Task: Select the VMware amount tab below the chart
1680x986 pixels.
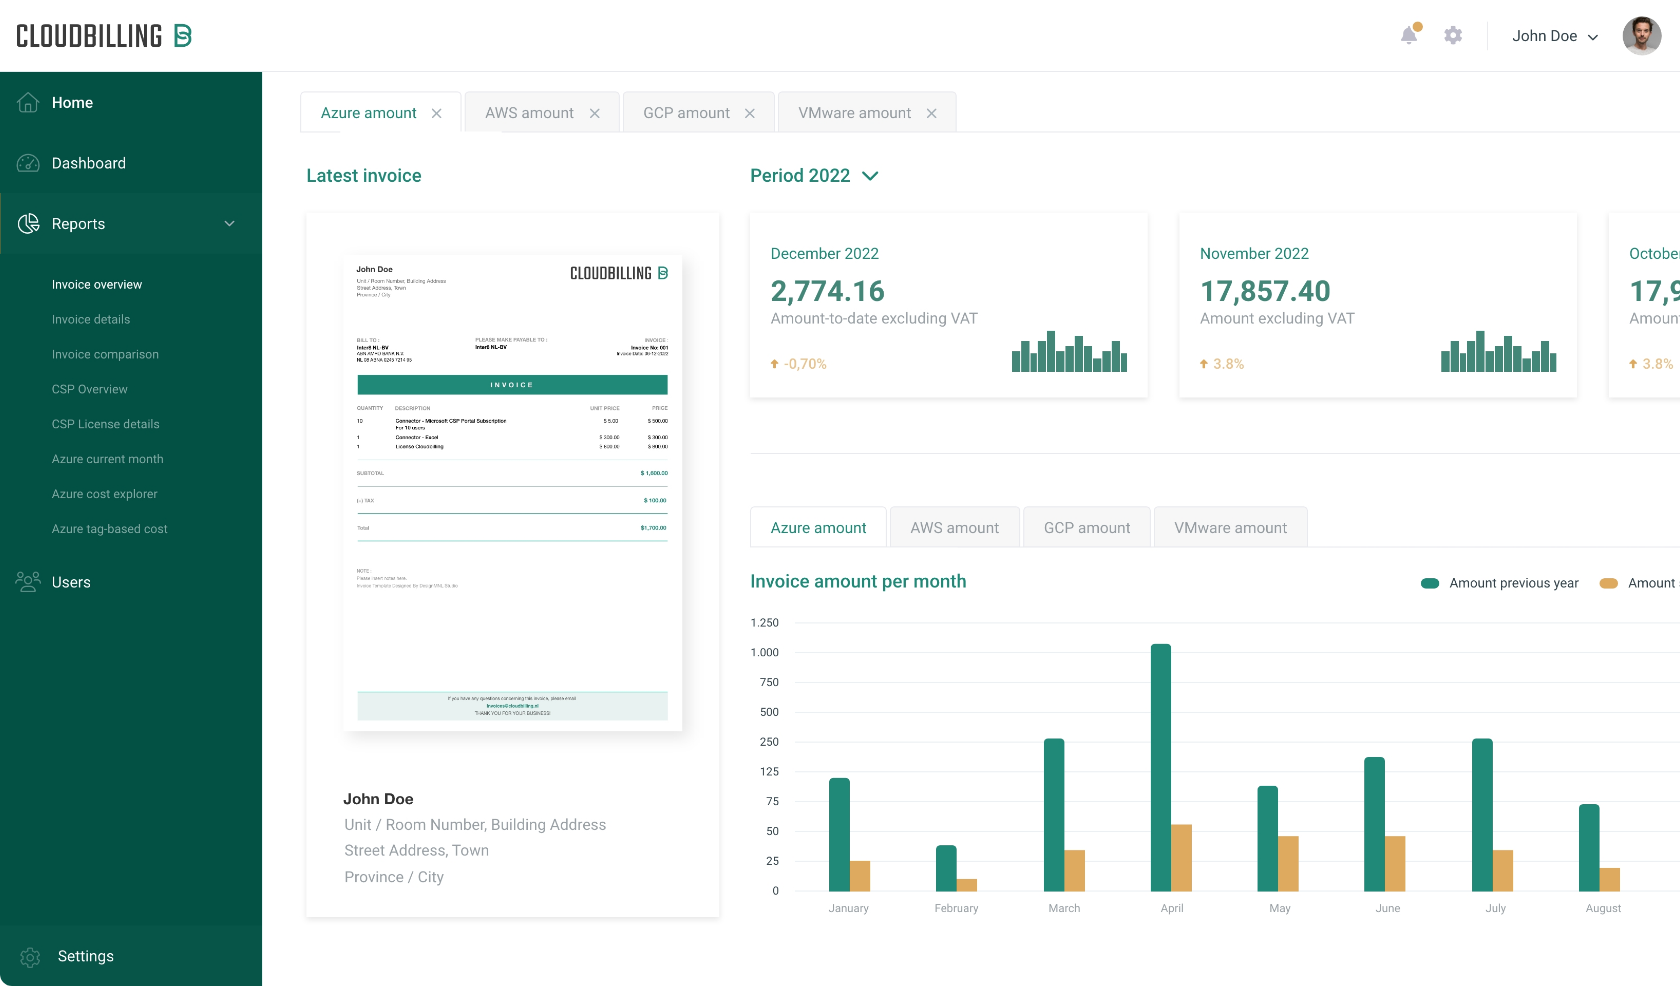Action: click(1230, 527)
